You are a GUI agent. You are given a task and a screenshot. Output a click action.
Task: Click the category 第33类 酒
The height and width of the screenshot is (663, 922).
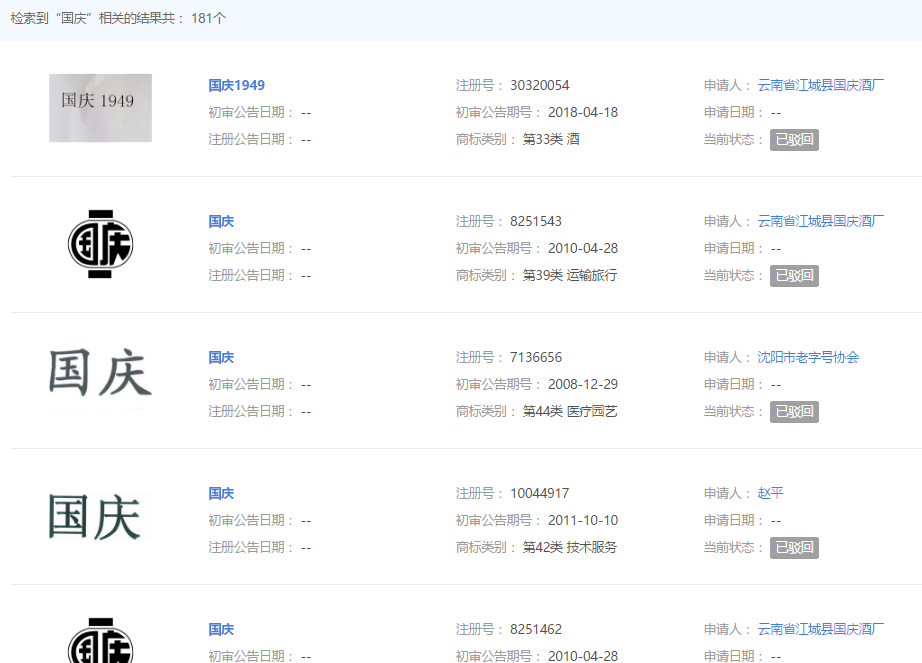(551, 139)
